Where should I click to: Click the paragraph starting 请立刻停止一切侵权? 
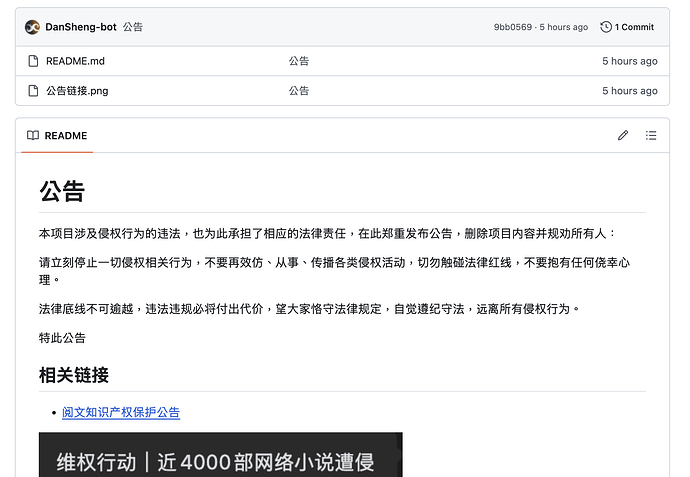click(334, 271)
